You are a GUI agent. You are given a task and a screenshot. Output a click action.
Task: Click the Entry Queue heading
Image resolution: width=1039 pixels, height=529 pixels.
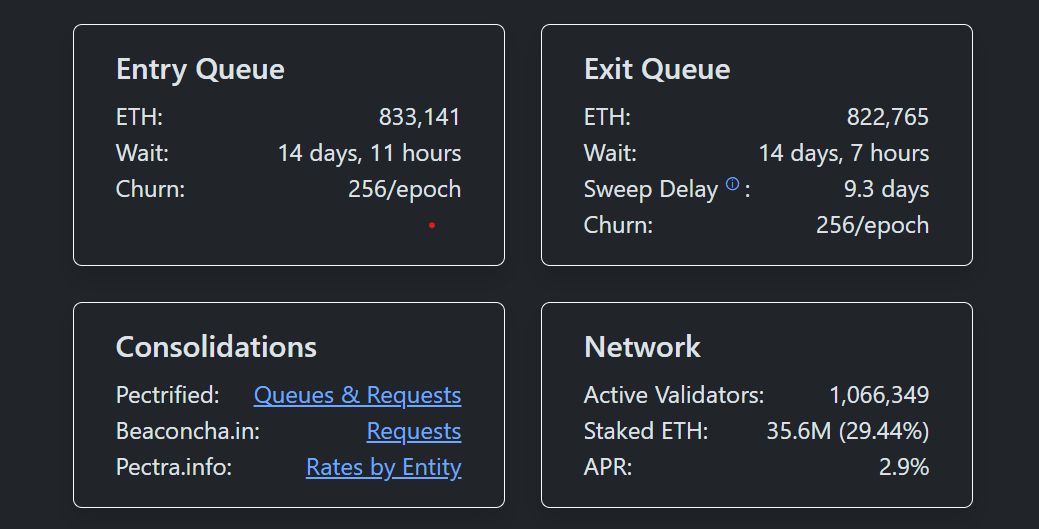(x=200, y=69)
